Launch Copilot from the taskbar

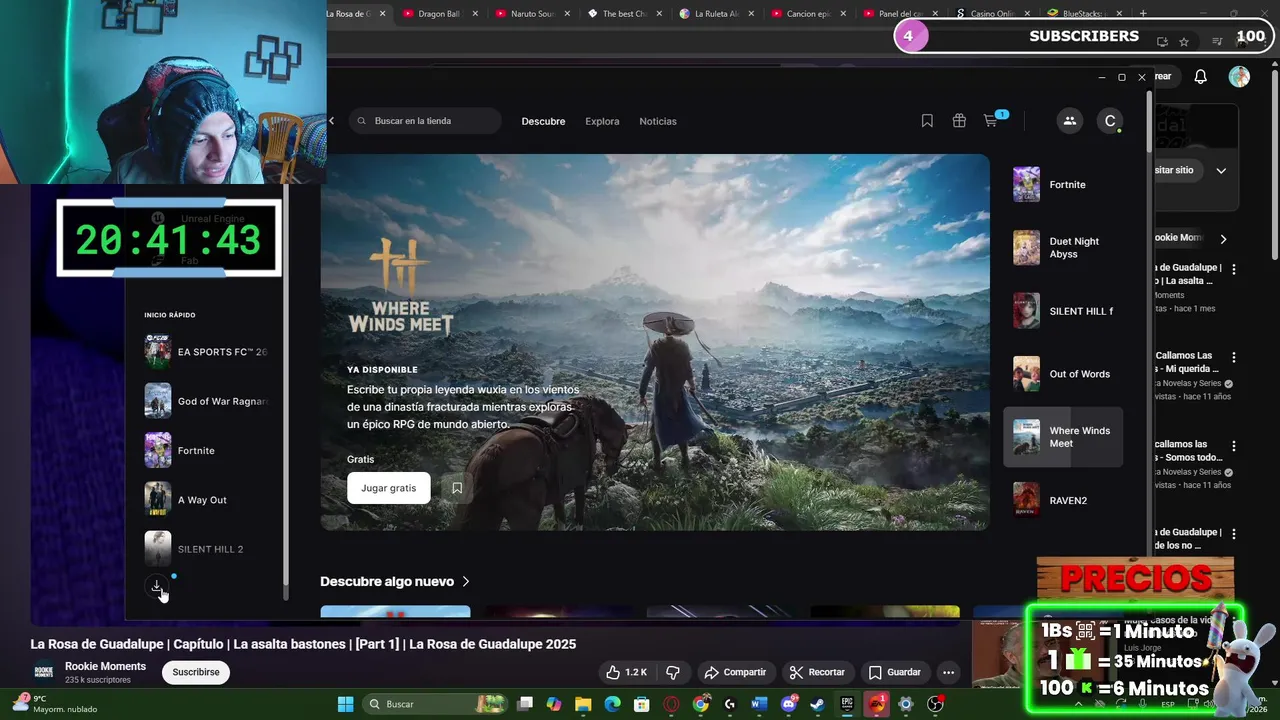[x=554, y=704]
